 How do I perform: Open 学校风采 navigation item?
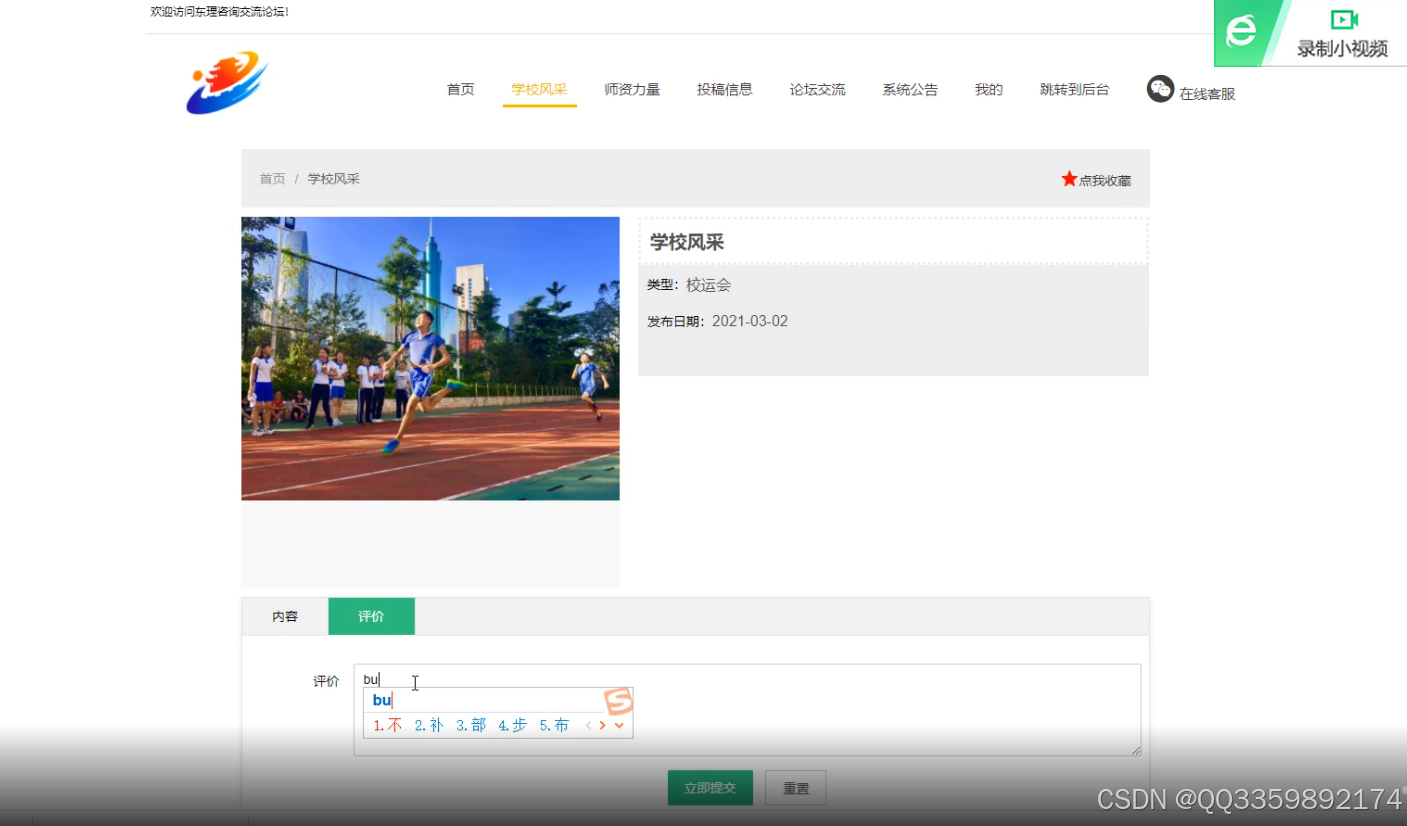[539, 89]
